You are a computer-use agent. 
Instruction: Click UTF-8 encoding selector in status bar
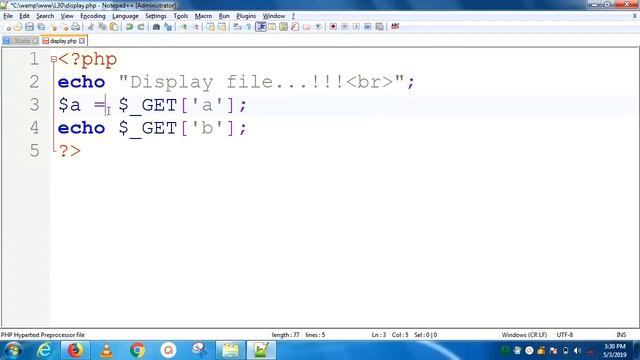565,335
